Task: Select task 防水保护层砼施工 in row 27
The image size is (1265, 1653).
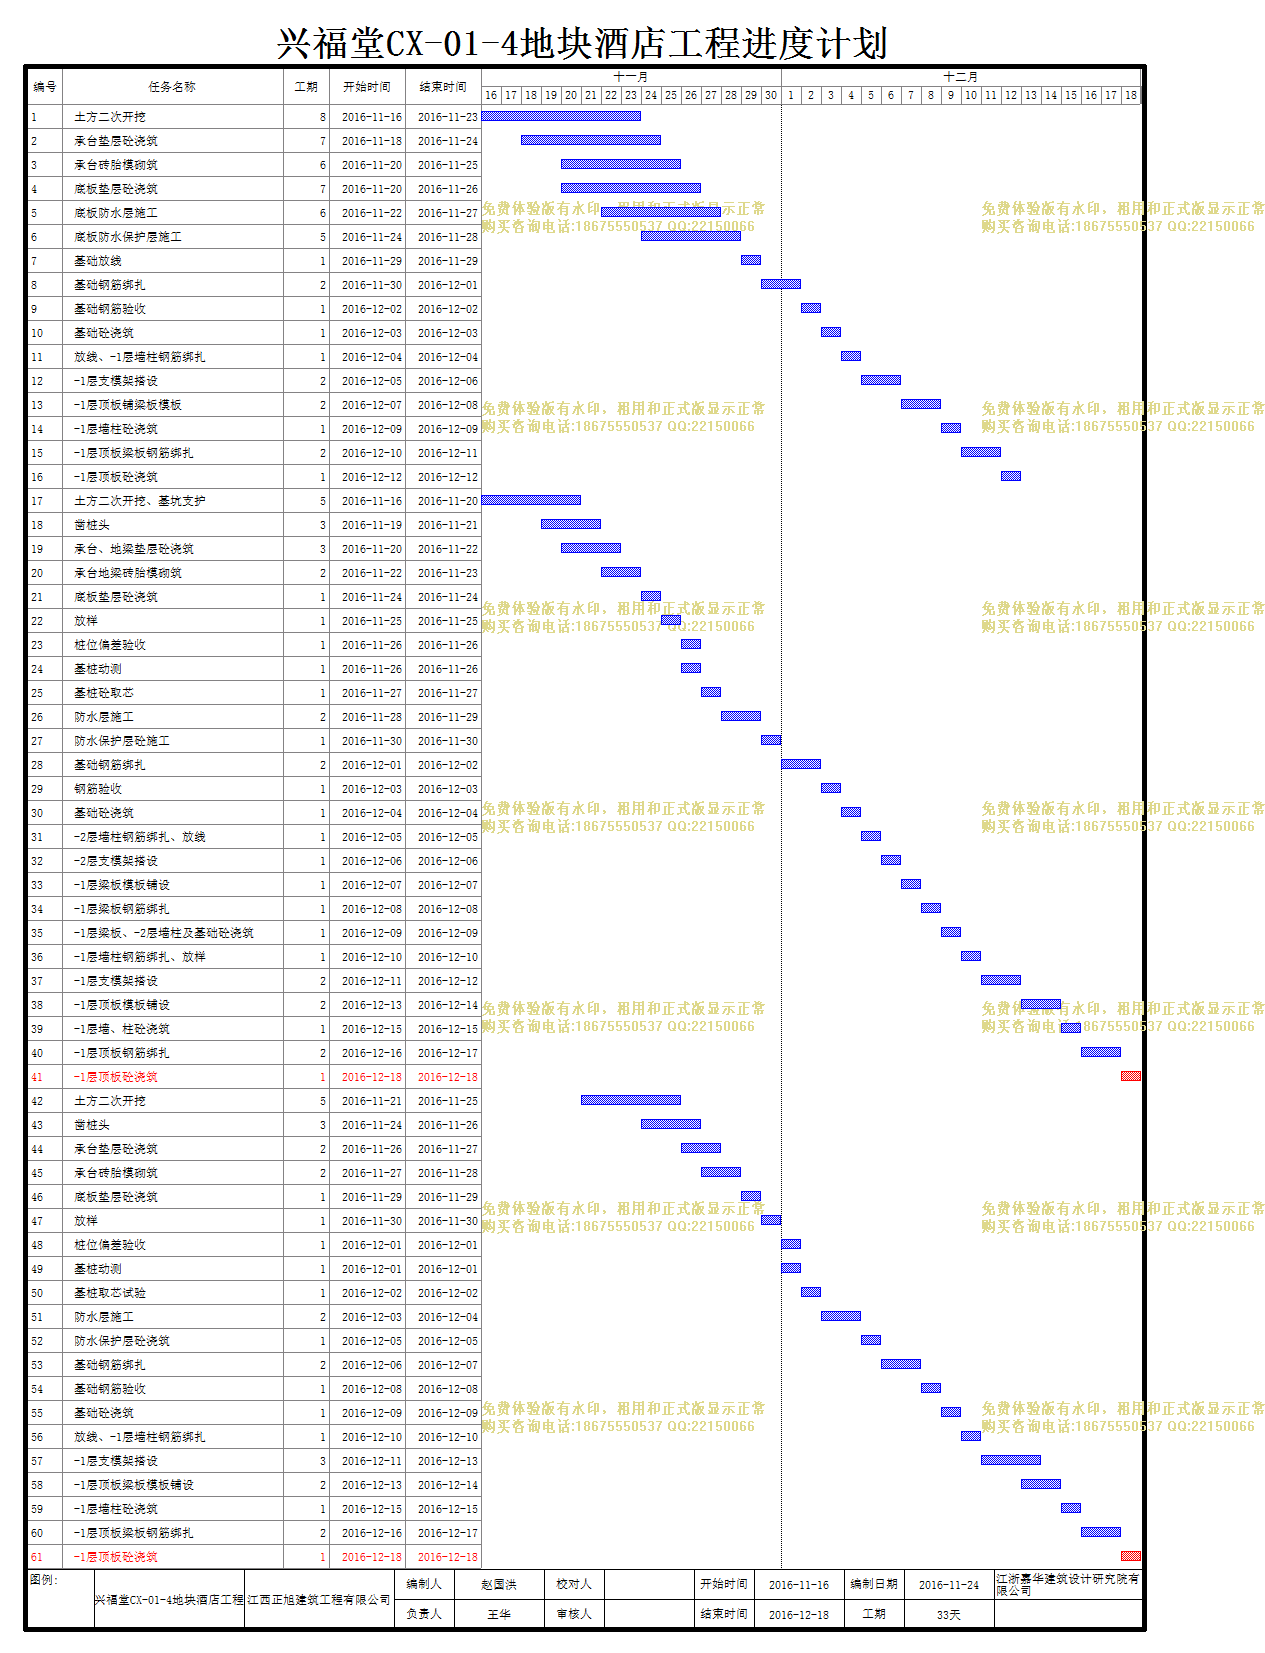Action: coord(122,741)
